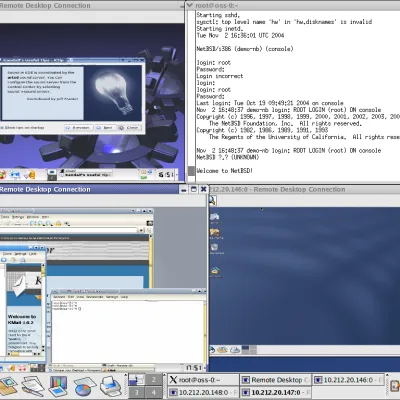Screen dimensions: 400x400
Task: Launch the document with pen writer icon
Action: [x=33, y=386]
